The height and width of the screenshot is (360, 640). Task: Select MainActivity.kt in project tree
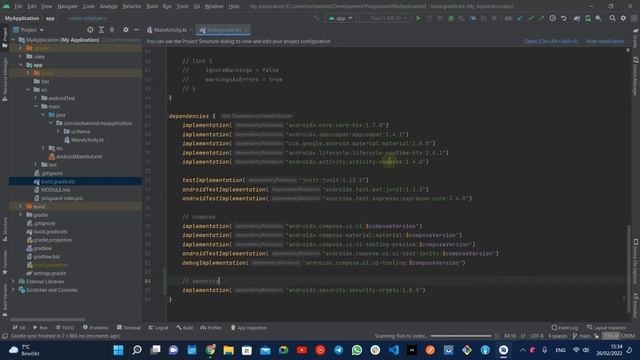pos(84,140)
